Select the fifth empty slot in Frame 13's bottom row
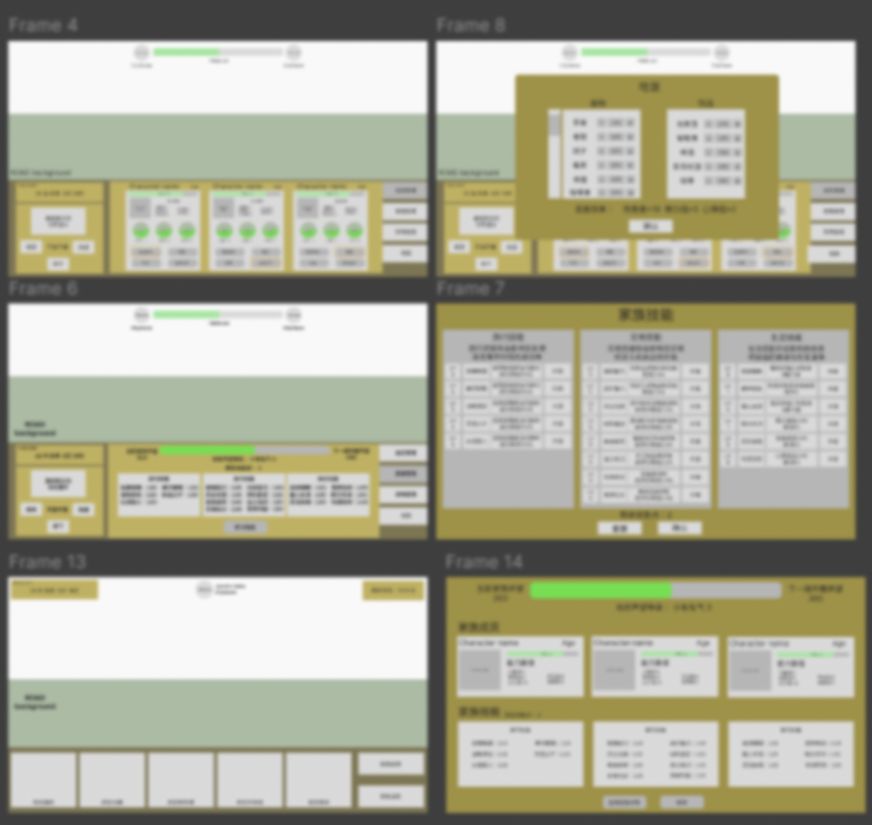This screenshot has width=872, height=825. [318, 779]
